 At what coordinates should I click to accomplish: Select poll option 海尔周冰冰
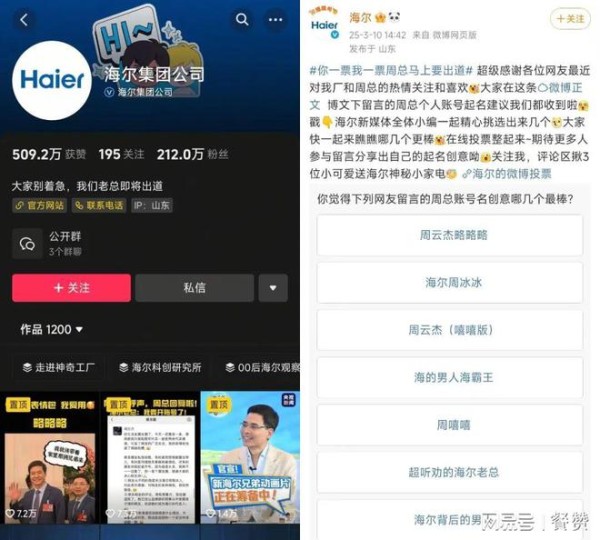(x=450, y=282)
